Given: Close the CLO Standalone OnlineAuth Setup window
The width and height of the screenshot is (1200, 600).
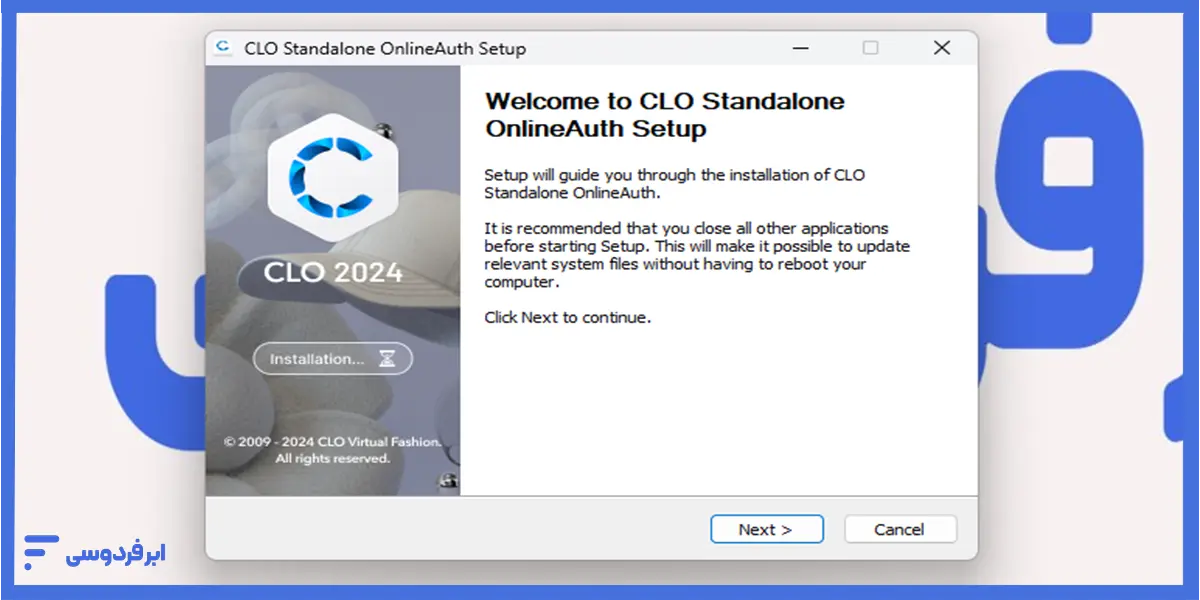Looking at the screenshot, I should click(x=941, y=48).
